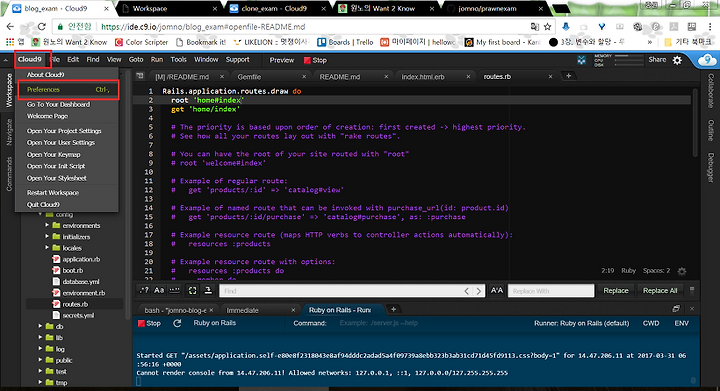Viewport: 720px width, 391px height.
Task: Choose Quit Cloud9
Action: 43,205
